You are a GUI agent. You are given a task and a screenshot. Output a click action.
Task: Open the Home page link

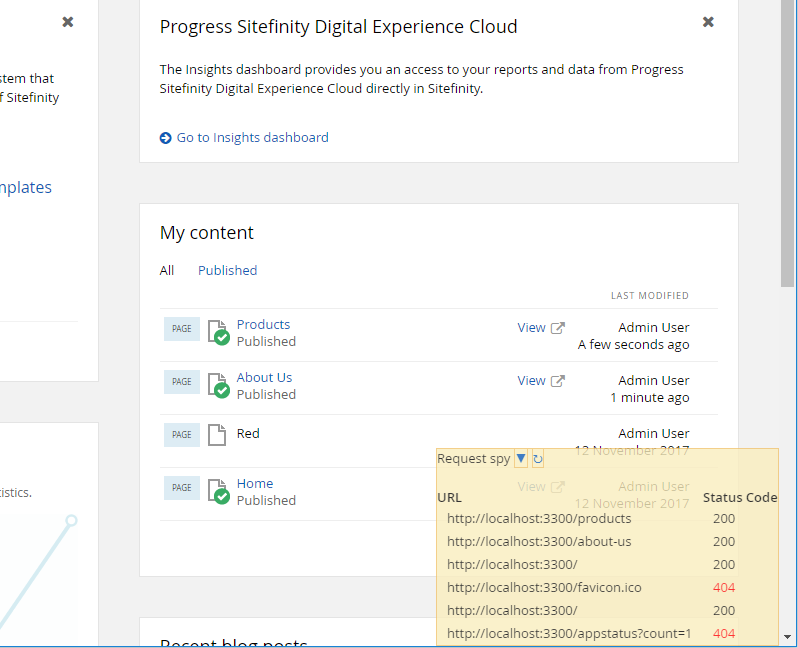255,483
